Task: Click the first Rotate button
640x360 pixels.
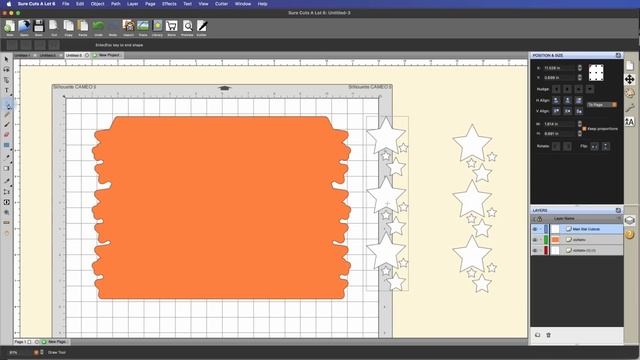Action: coord(556,146)
